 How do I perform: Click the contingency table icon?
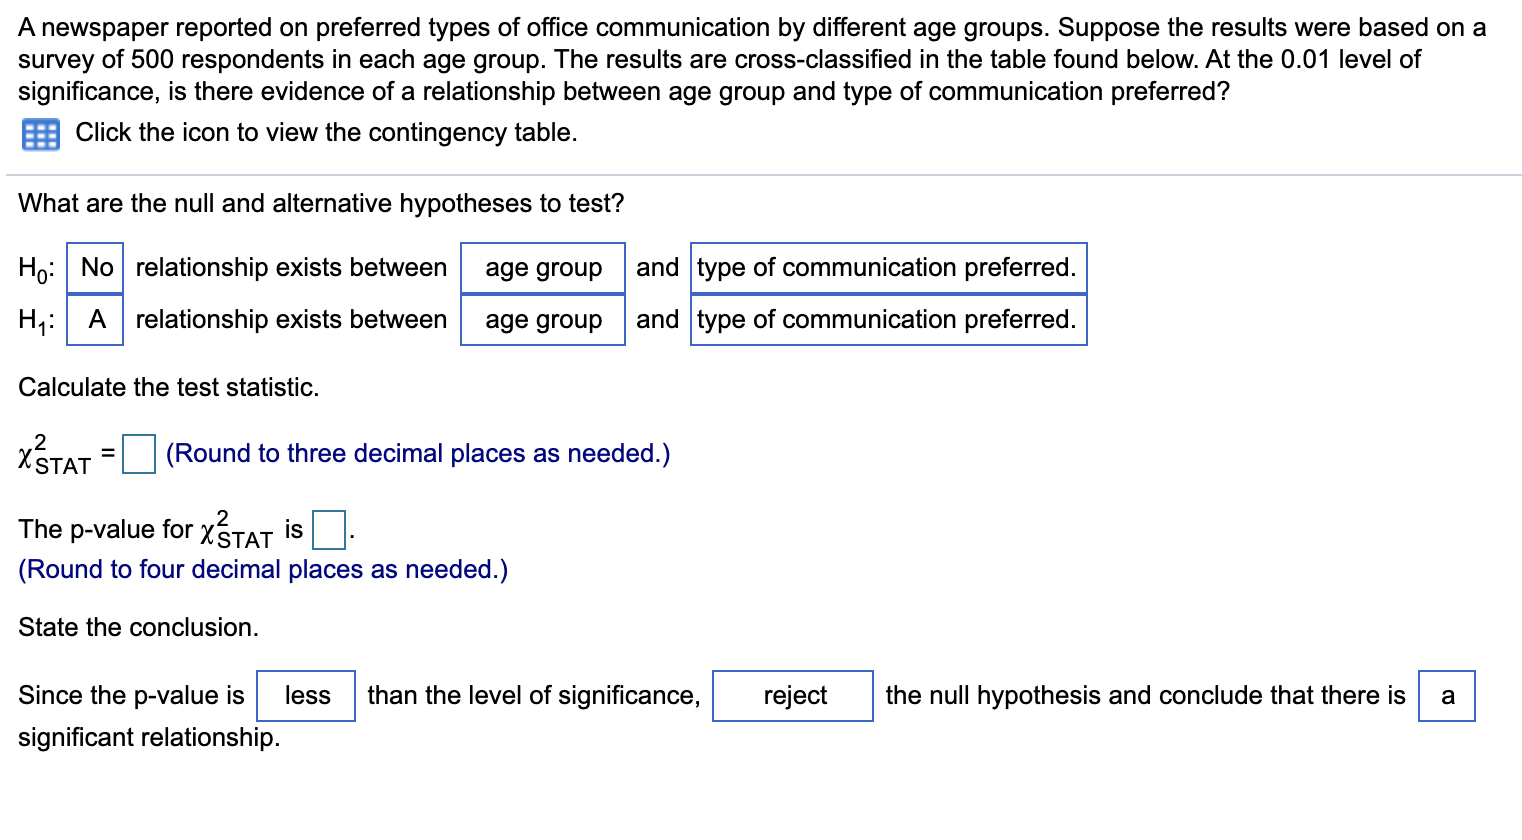click(41, 133)
